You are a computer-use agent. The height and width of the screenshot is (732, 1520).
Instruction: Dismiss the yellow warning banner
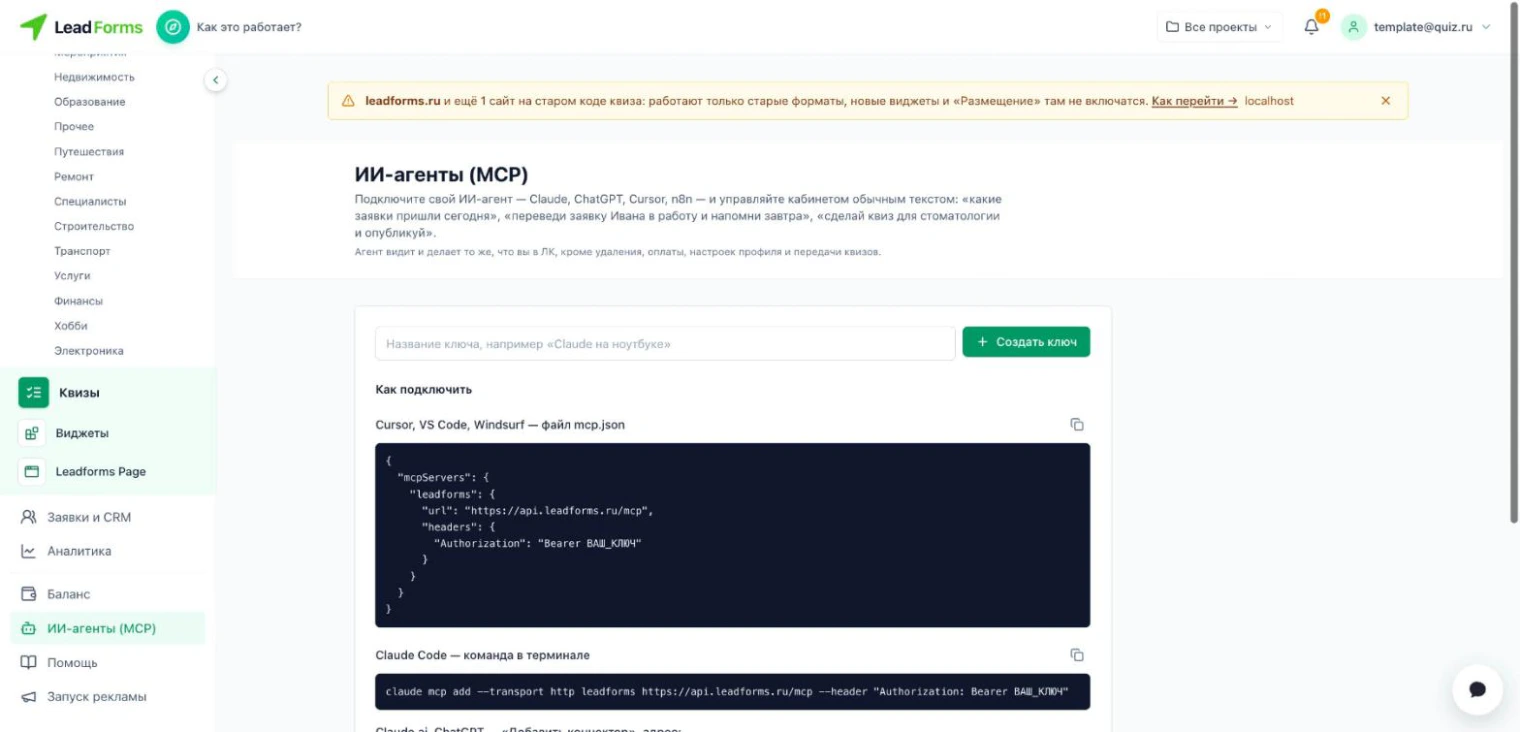point(1385,101)
